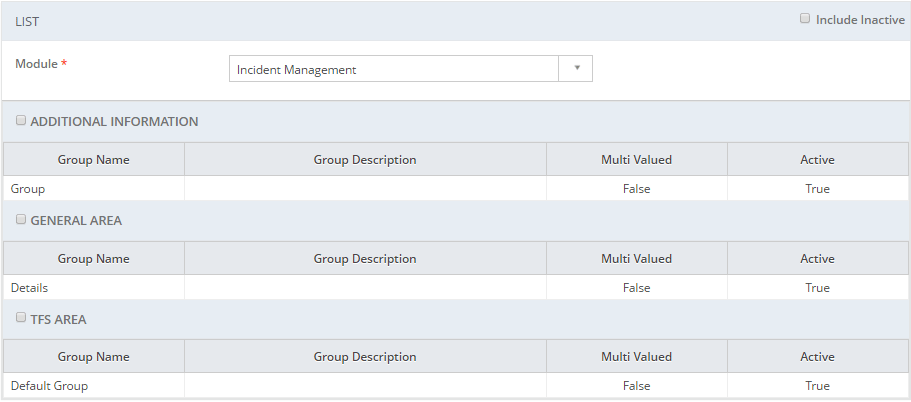Select the Default Group row in TFS Area
911x402 pixels.
(456, 386)
